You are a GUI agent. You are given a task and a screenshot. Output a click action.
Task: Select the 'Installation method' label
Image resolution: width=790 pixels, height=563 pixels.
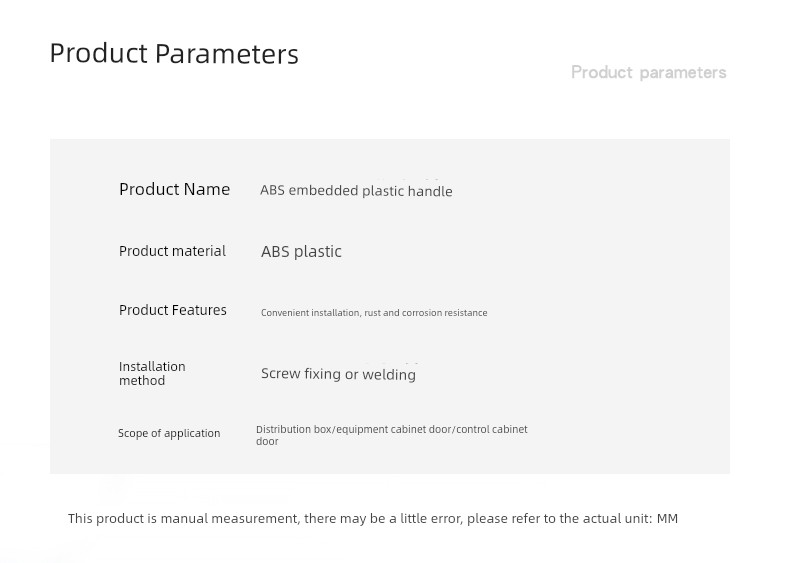click(152, 373)
